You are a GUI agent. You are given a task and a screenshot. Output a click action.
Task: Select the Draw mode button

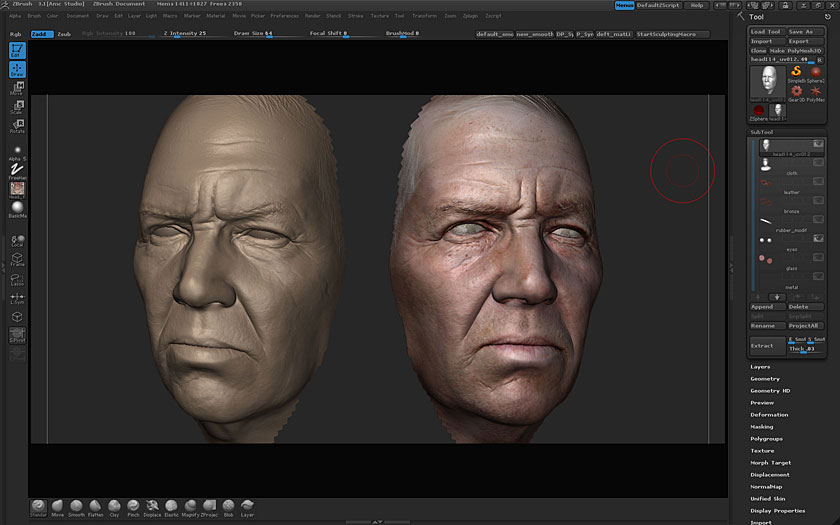pyautogui.click(x=17, y=70)
